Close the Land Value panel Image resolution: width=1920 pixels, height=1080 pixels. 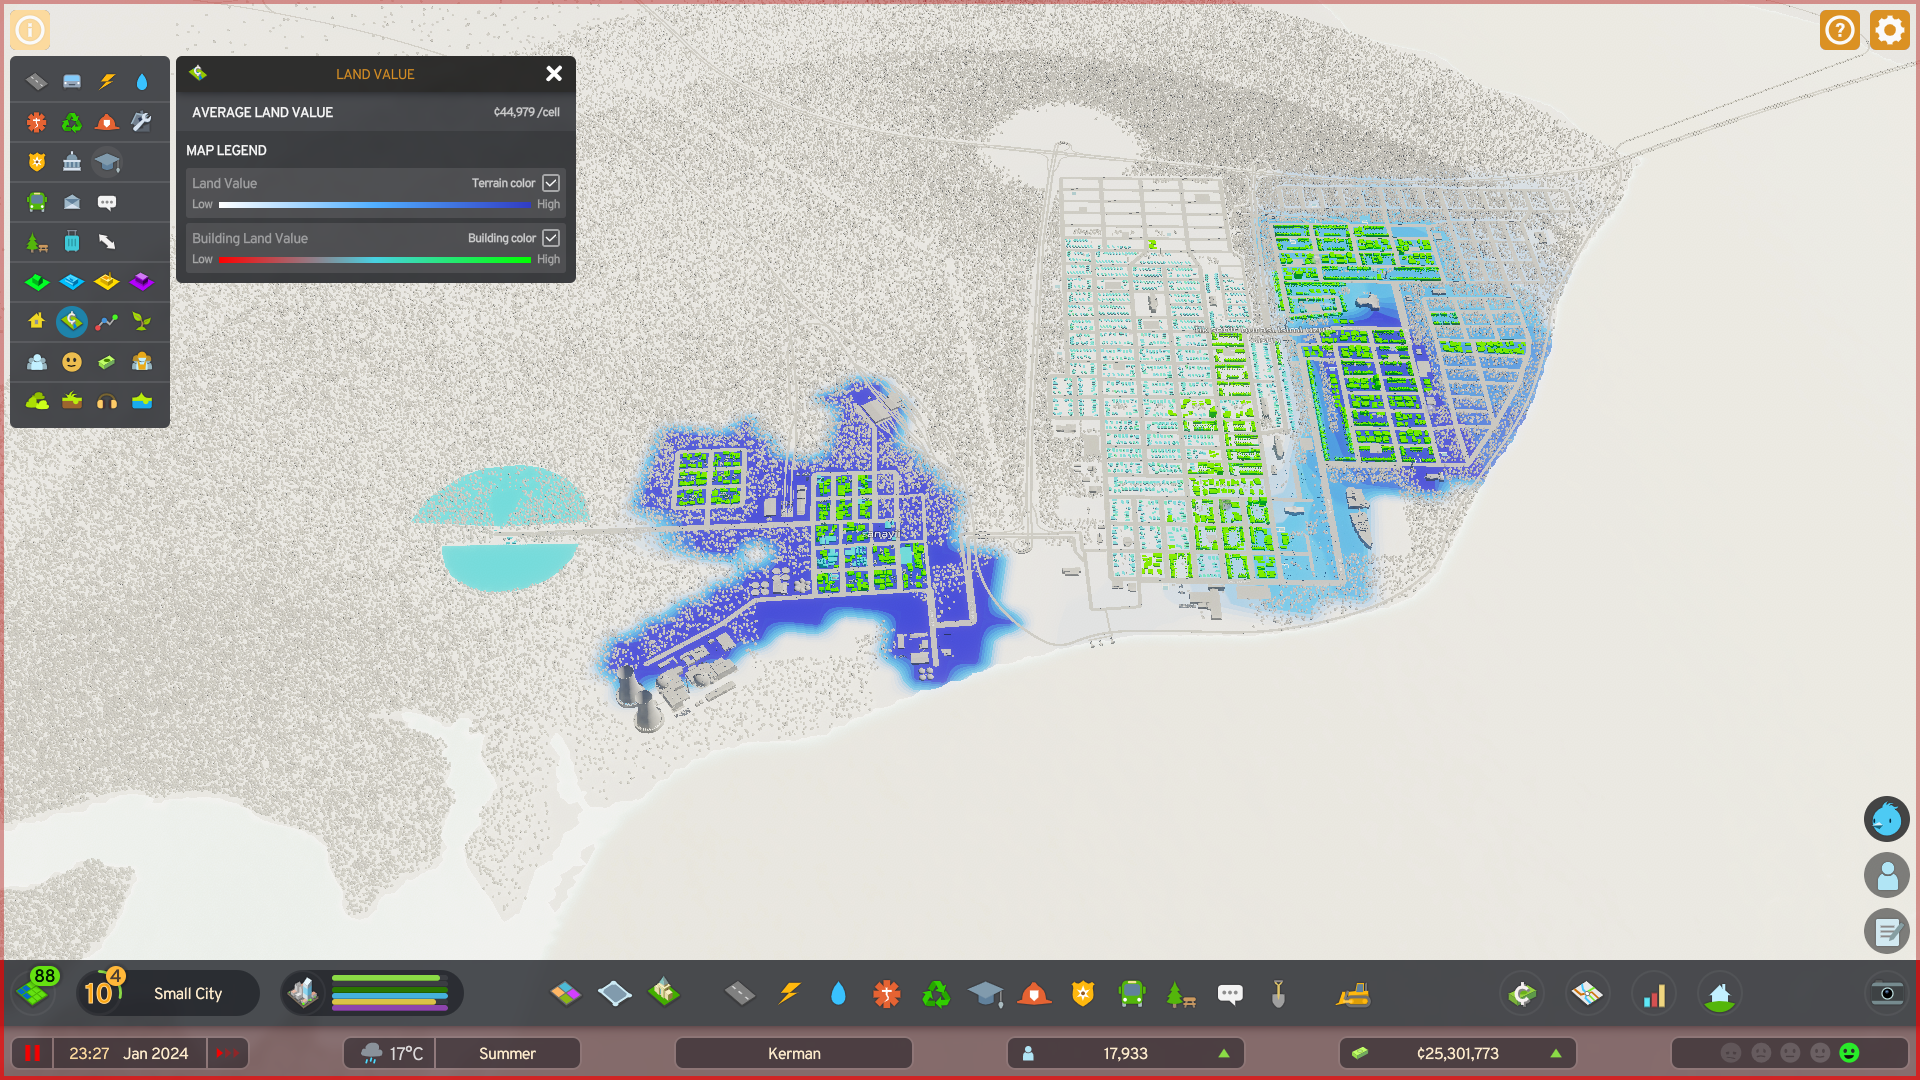click(x=554, y=73)
